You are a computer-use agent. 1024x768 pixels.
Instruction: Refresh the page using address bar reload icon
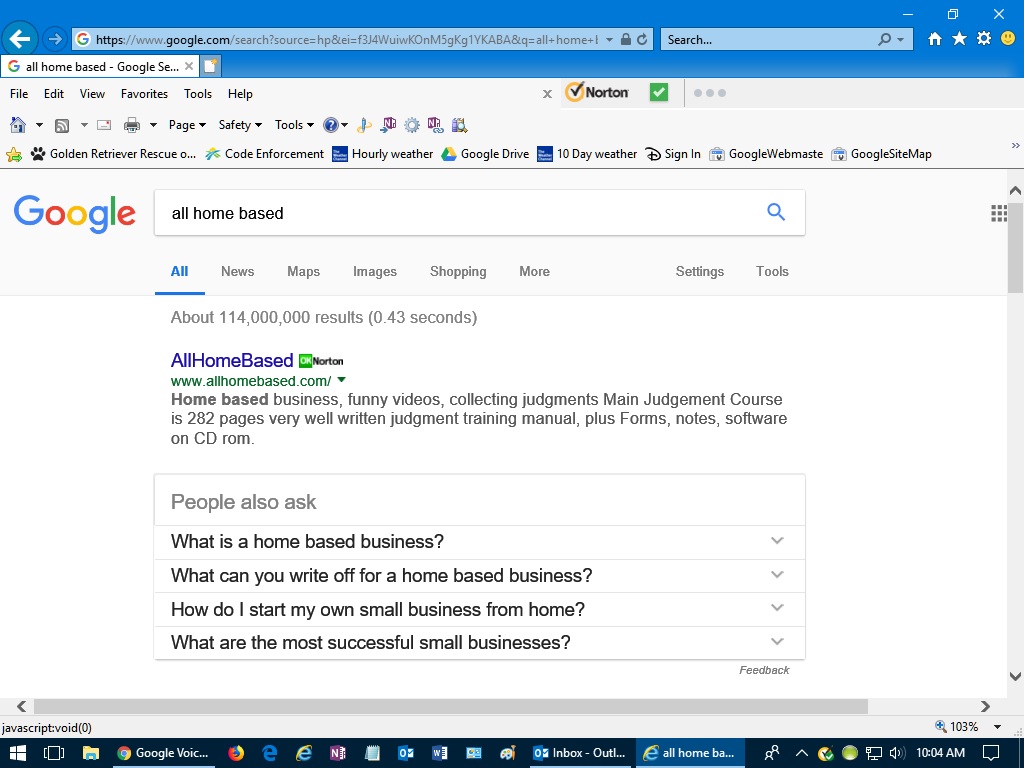pyautogui.click(x=642, y=40)
